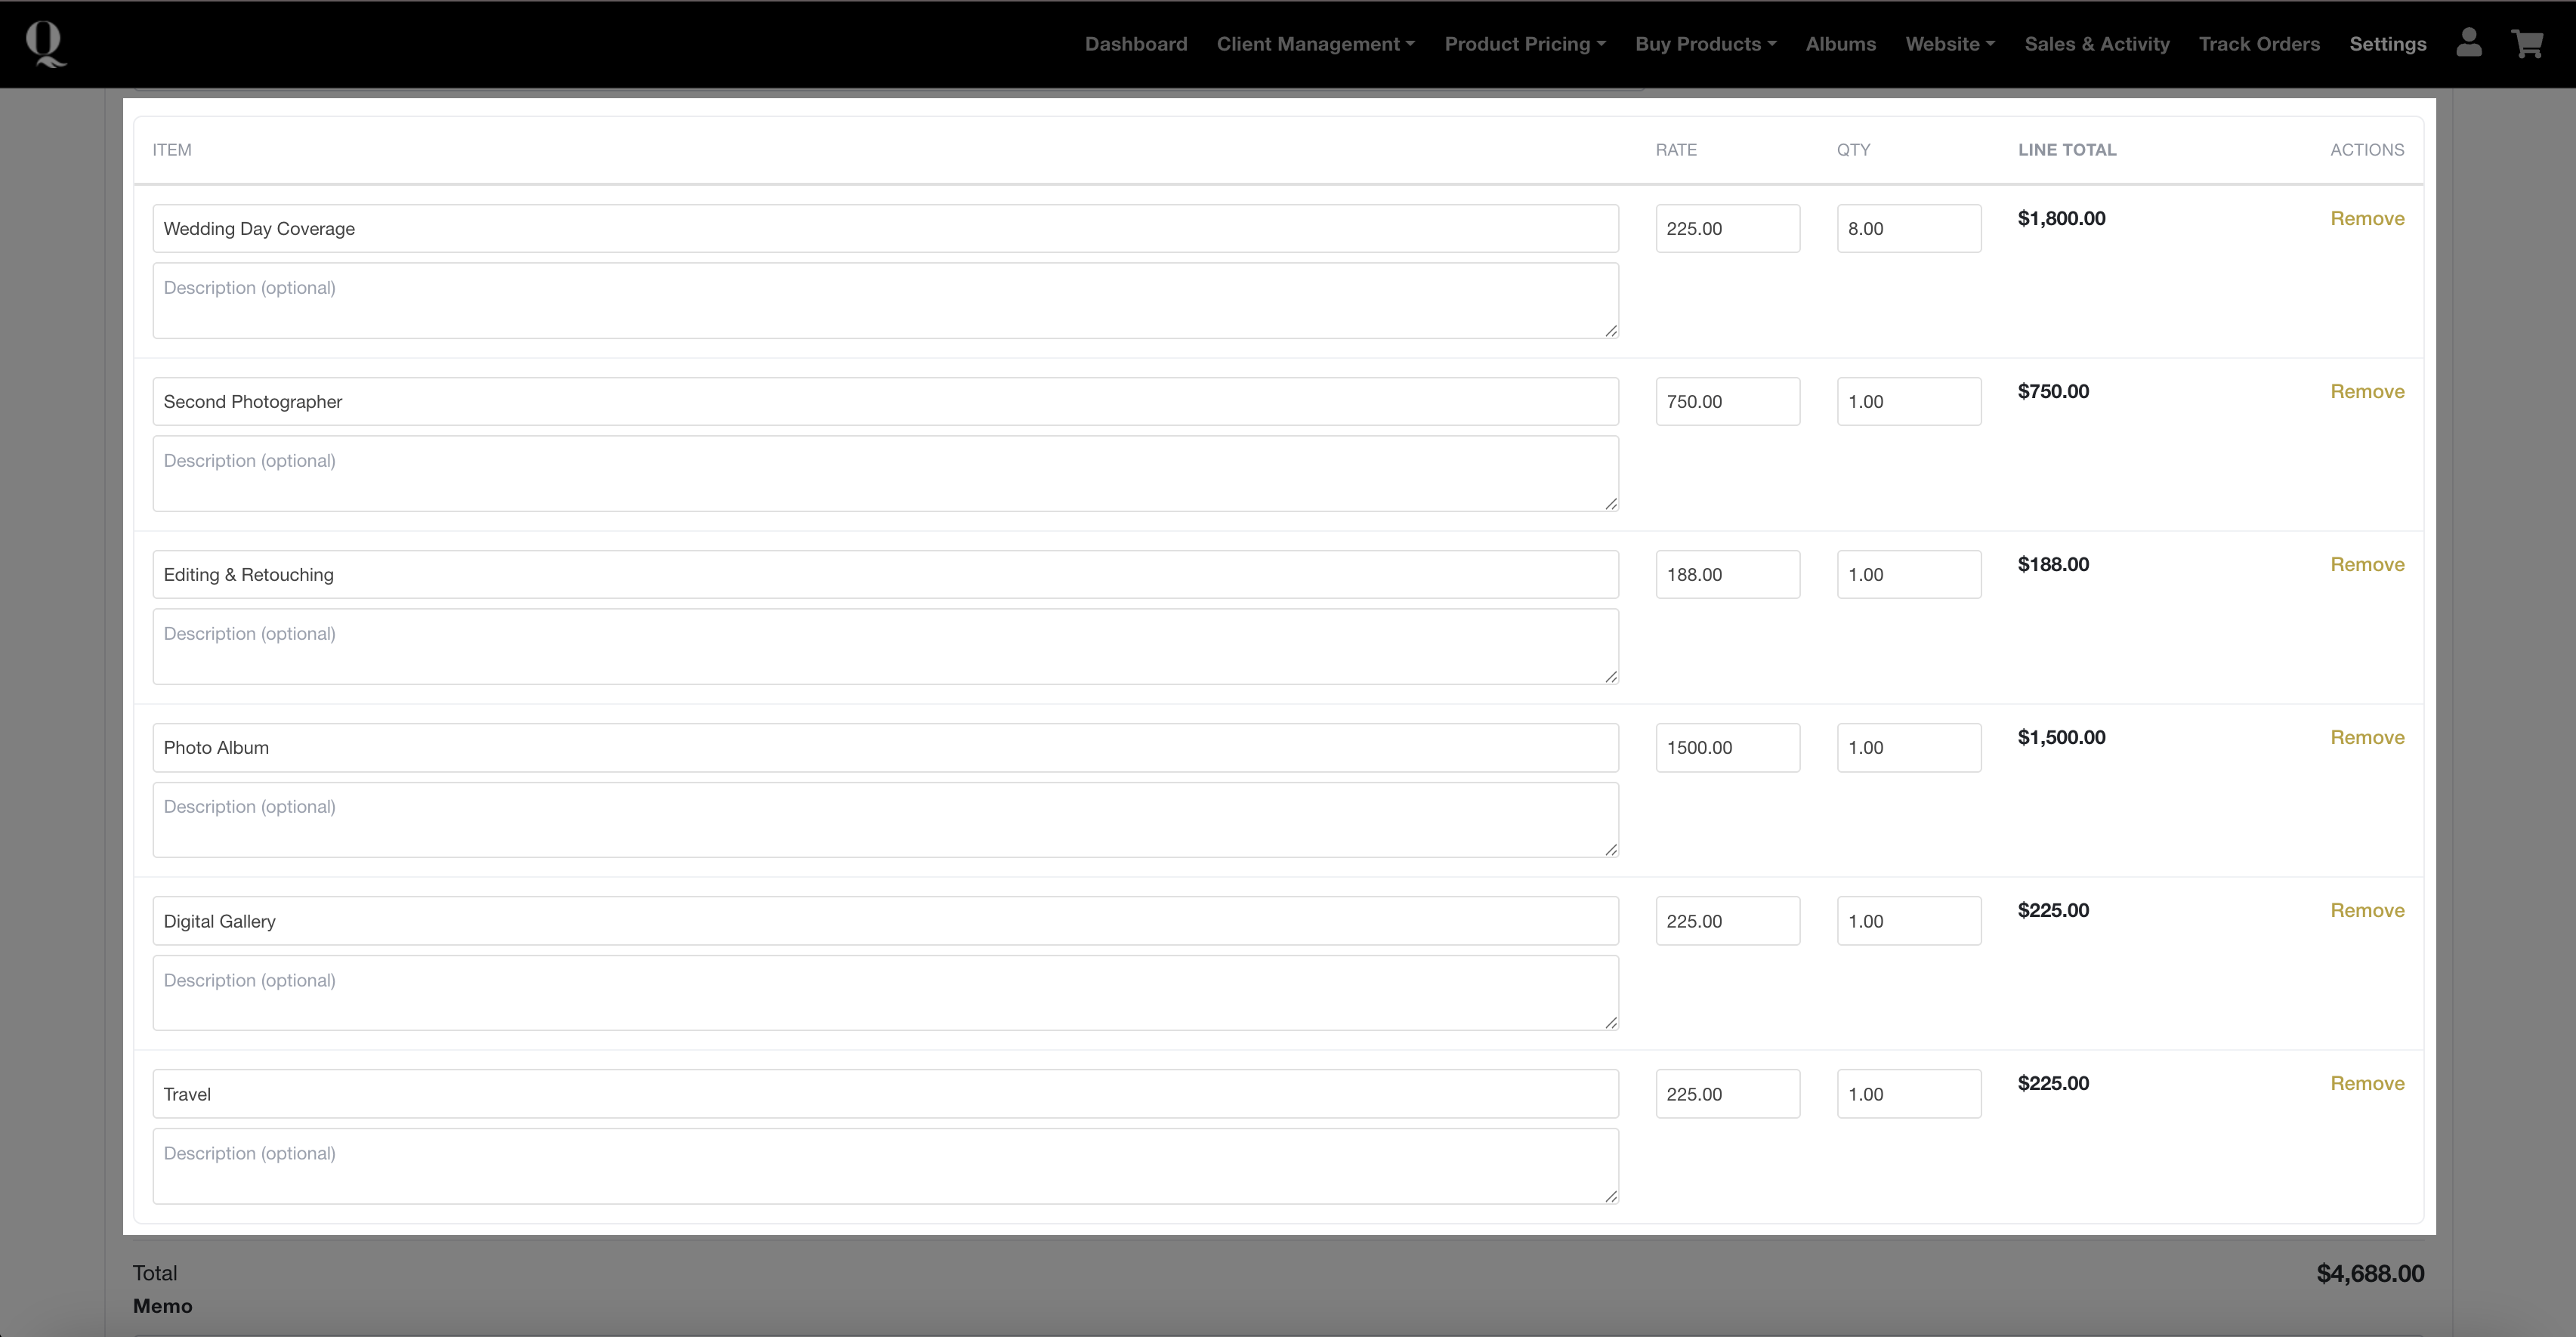Image resolution: width=2576 pixels, height=1337 pixels.
Task: Go to the Dashboard page
Action: tap(1135, 44)
